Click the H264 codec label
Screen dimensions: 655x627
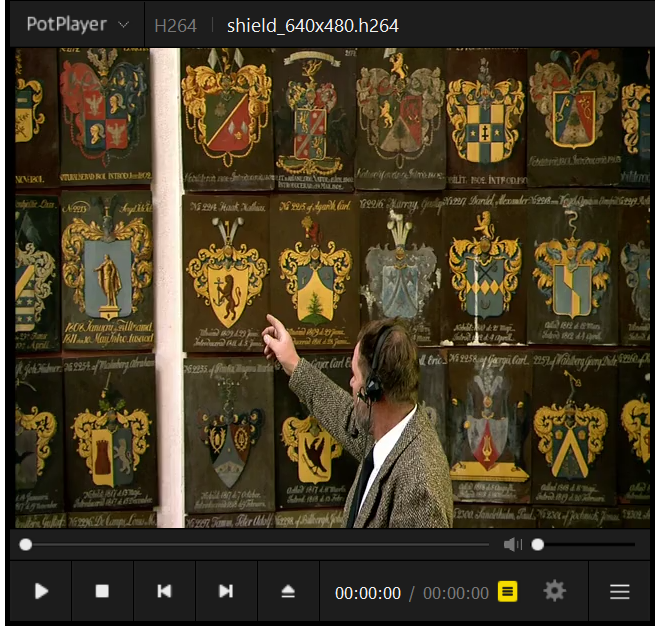(x=175, y=26)
